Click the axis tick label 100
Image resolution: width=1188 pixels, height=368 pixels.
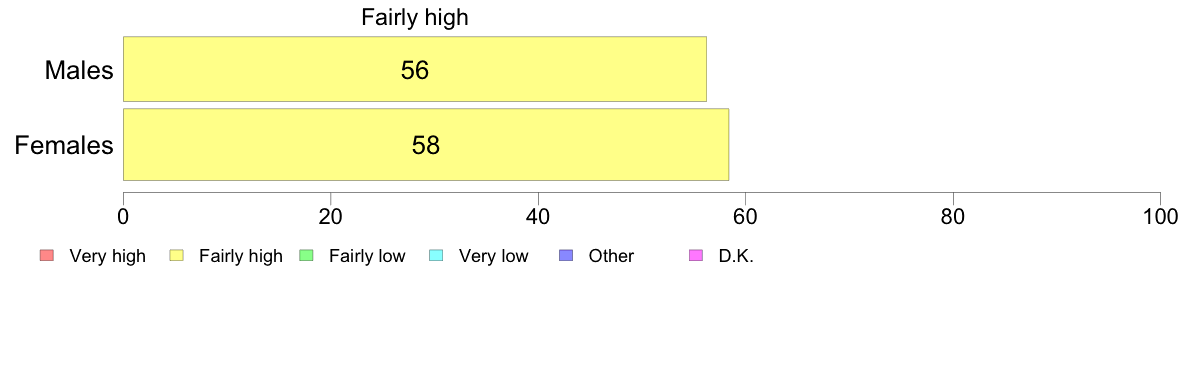(1160, 216)
